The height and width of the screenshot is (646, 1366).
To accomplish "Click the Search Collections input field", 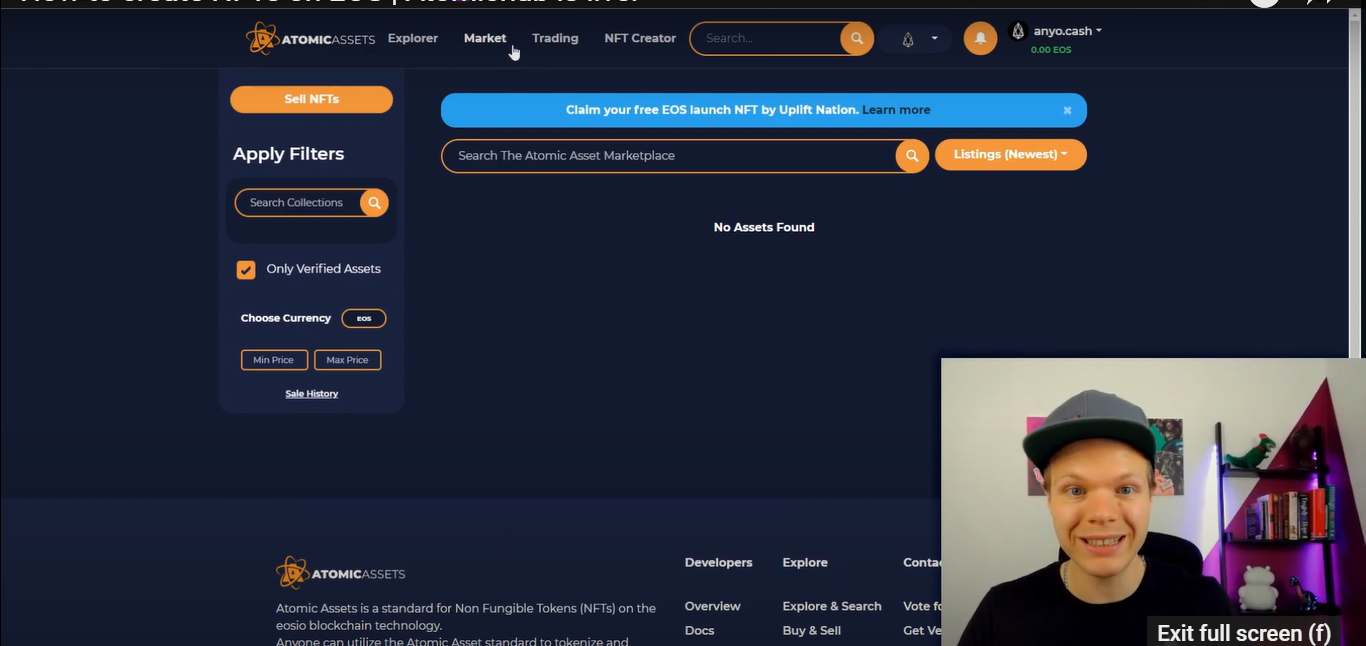I will tap(298, 203).
